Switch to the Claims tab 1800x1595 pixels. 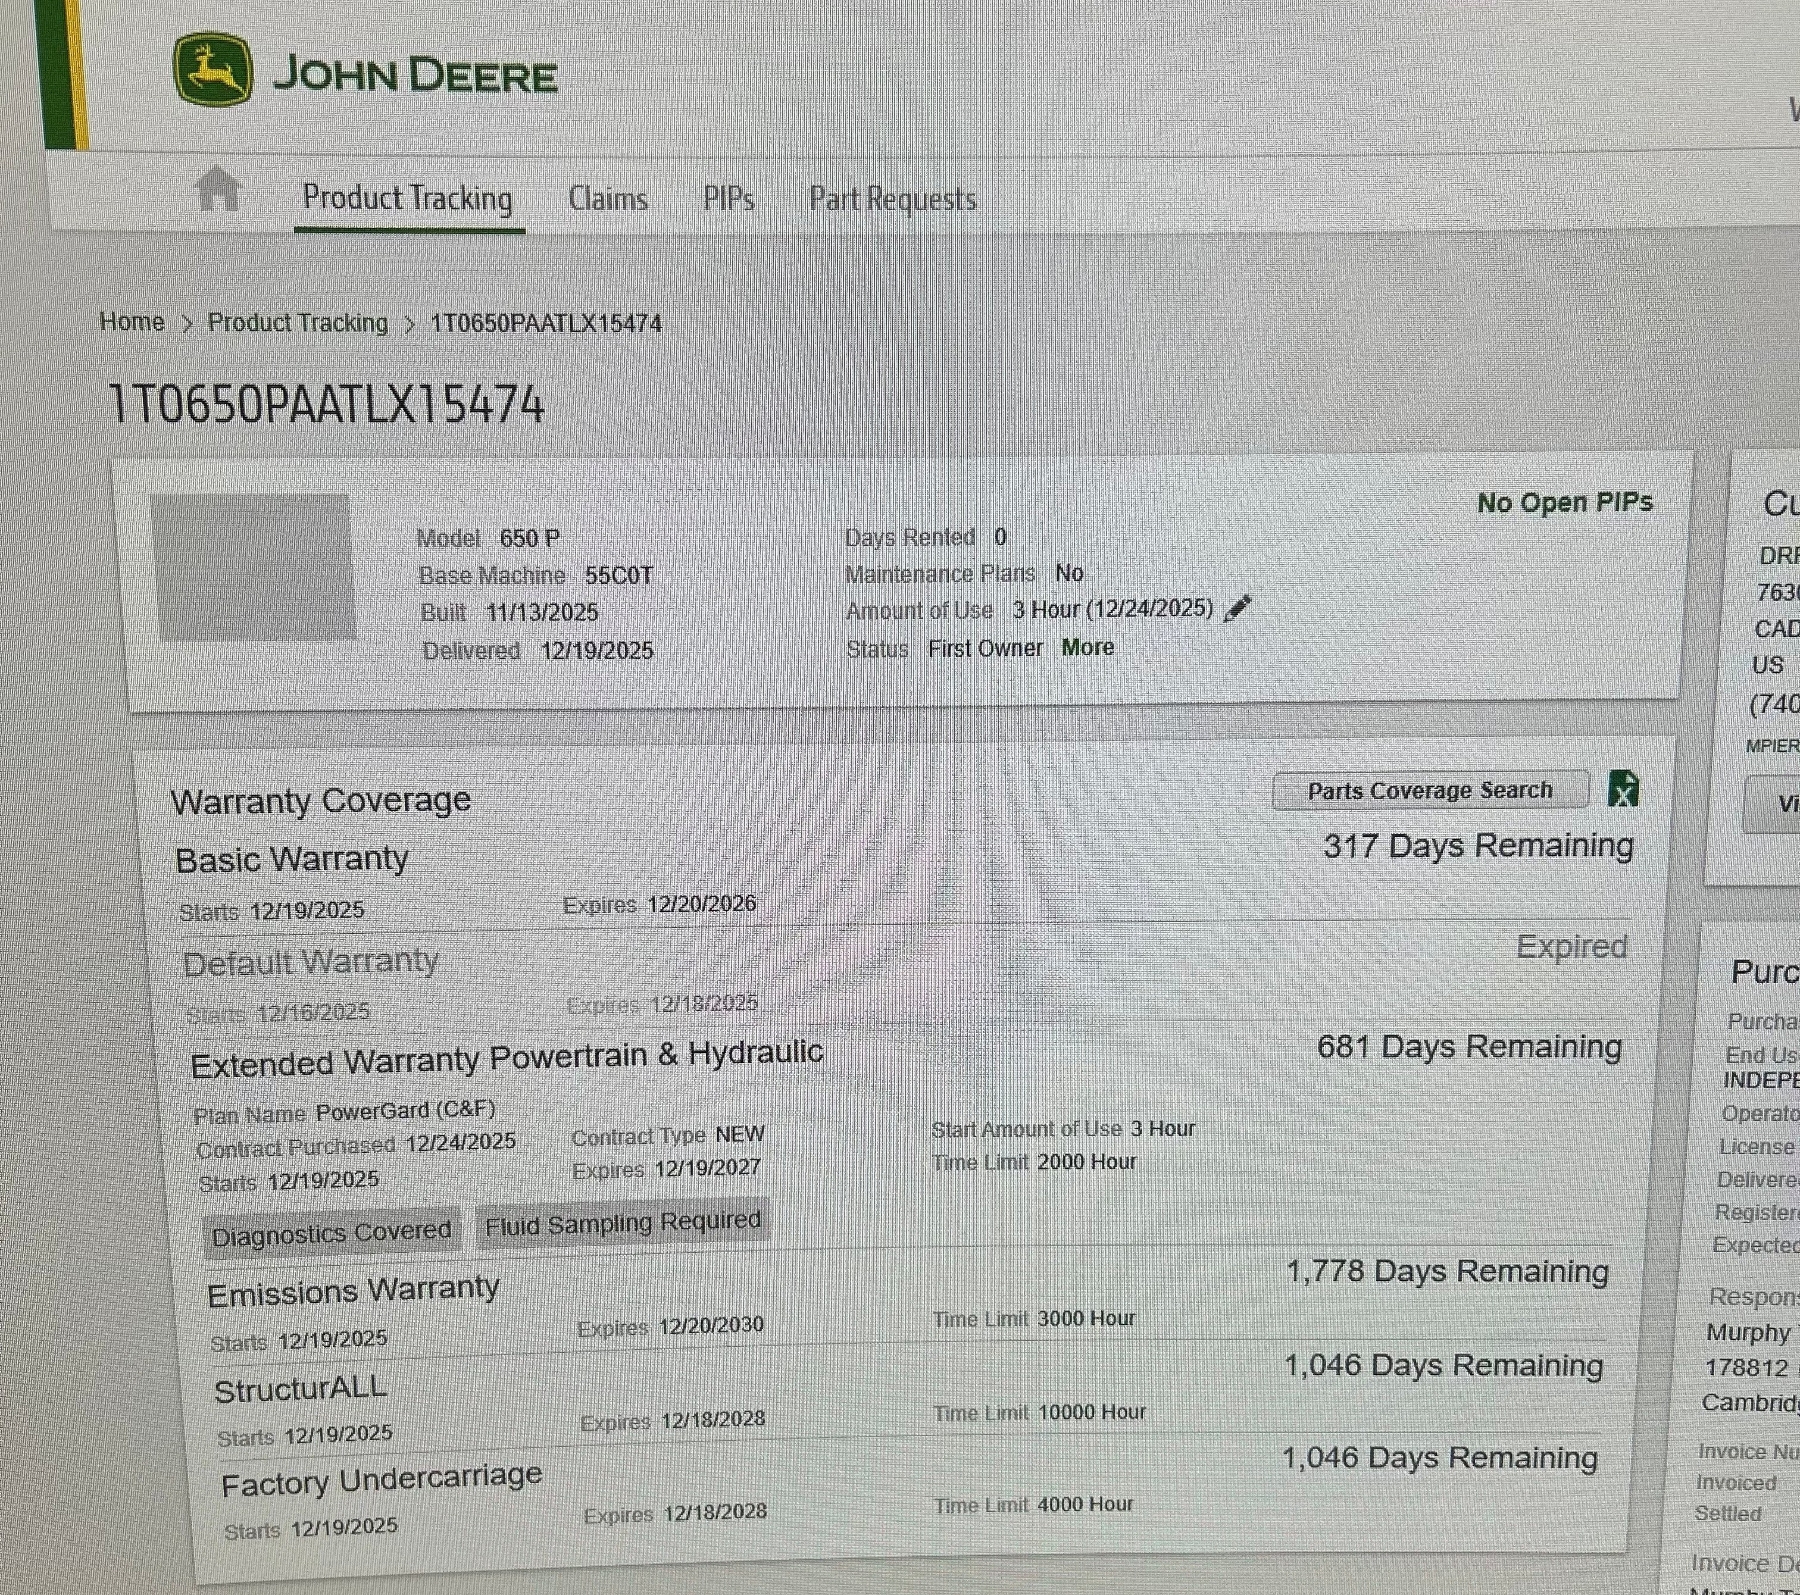[607, 199]
